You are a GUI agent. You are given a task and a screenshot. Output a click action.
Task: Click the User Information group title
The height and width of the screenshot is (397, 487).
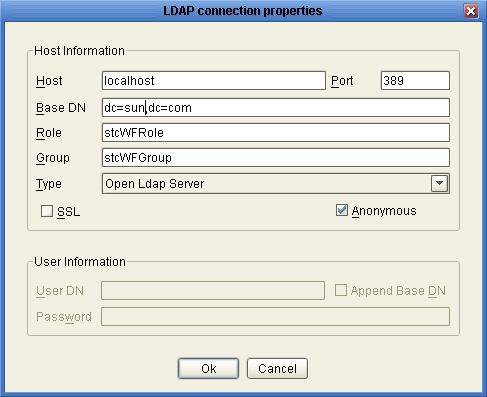[x=80, y=262]
